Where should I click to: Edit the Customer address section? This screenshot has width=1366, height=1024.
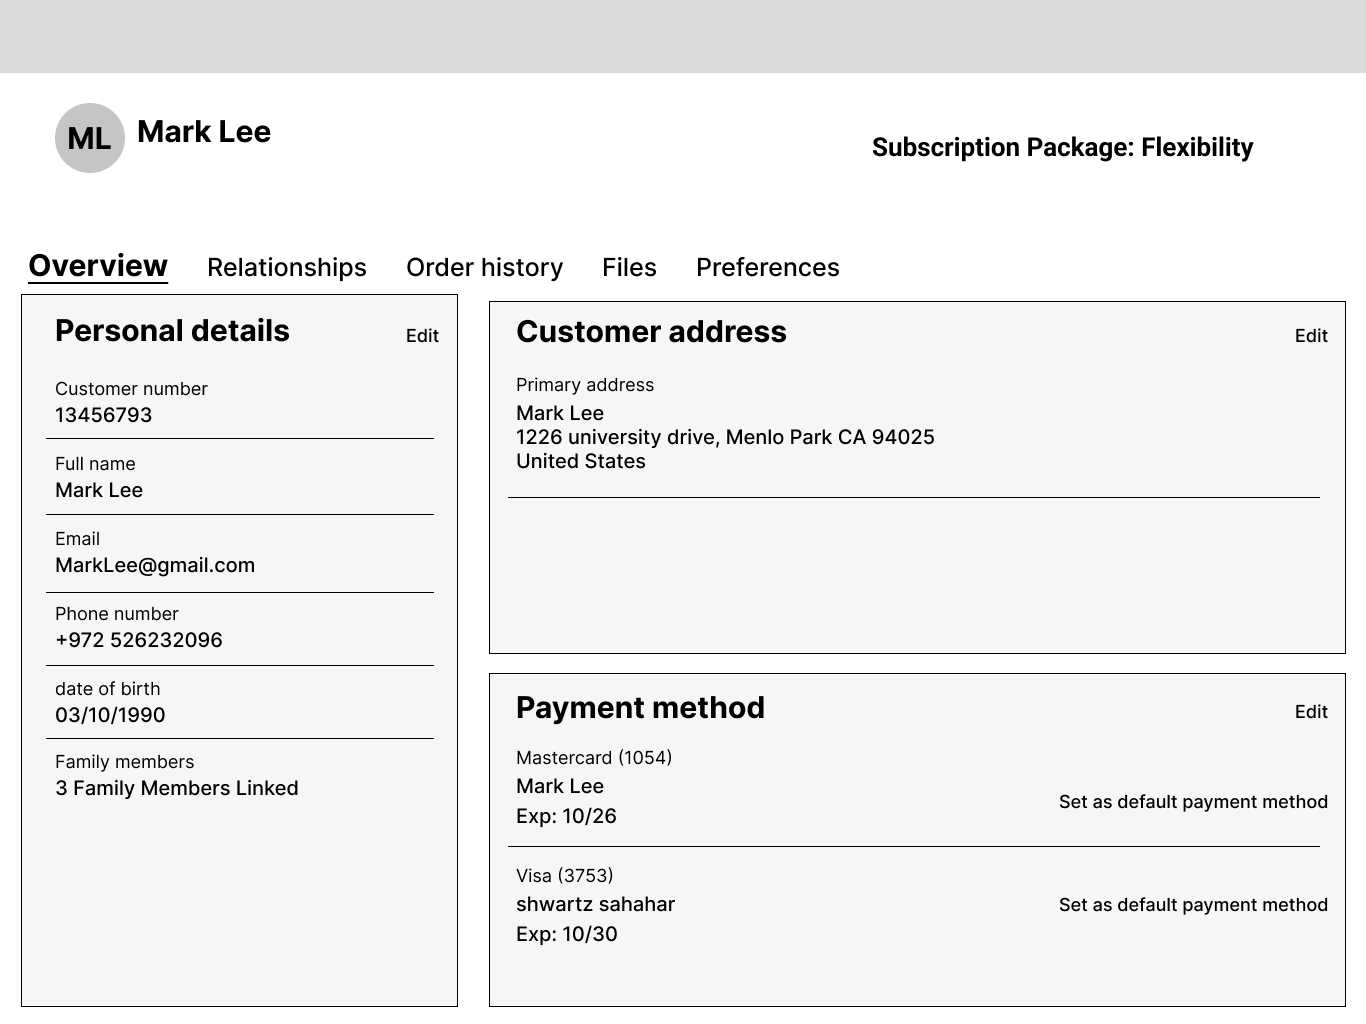click(1311, 336)
